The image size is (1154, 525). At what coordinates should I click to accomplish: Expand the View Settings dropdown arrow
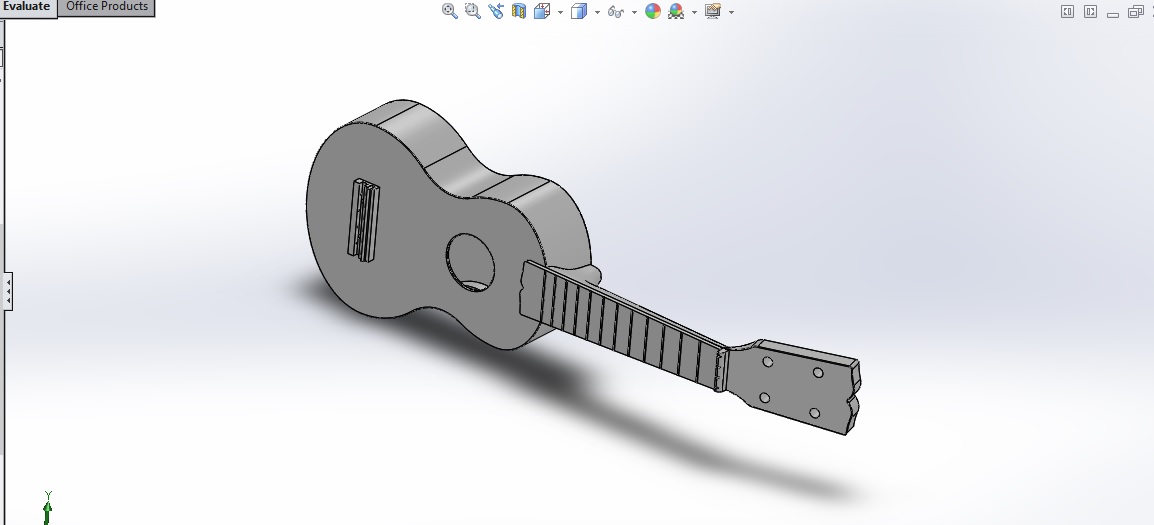coord(731,12)
